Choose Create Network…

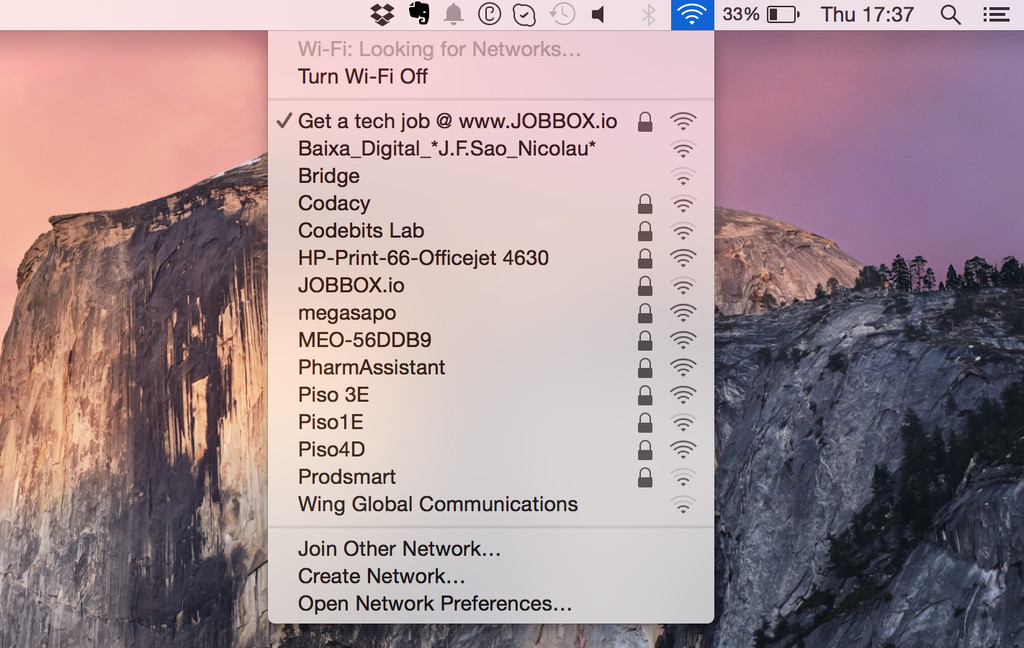coord(490,576)
